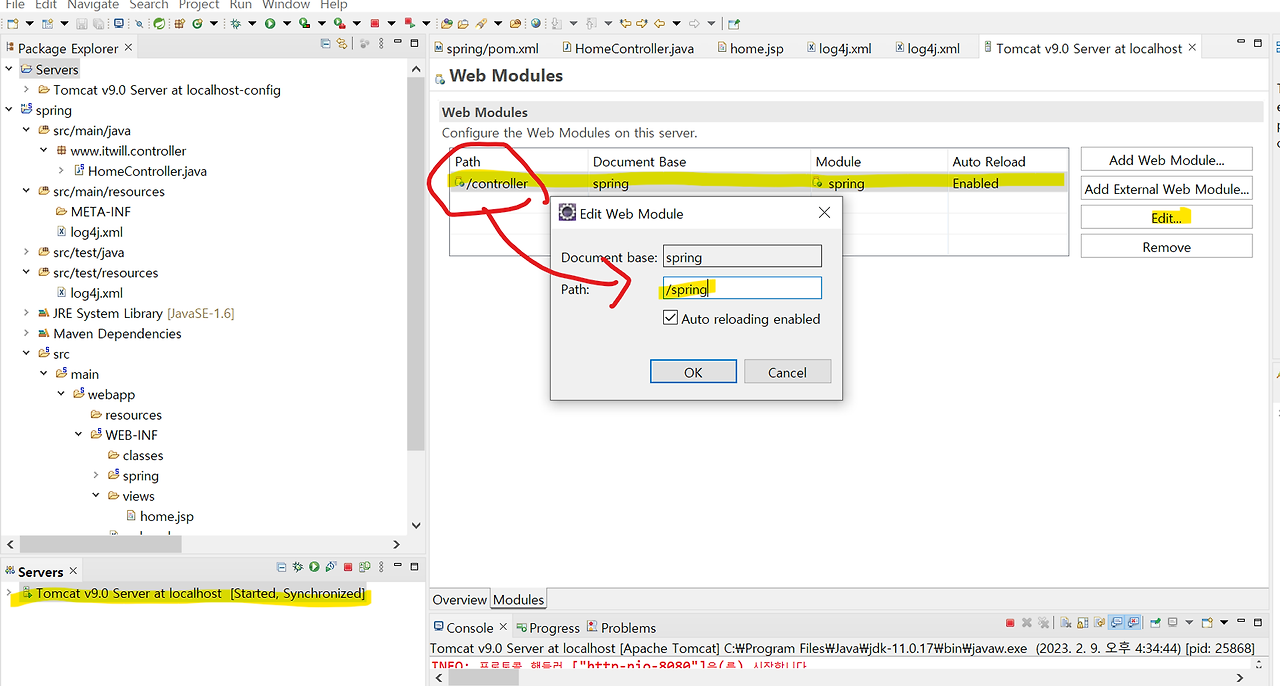Viewport: 1280px width, 686px height.
Task: Click Last Edit Location icon in toolbar
Action: click(625, 23)
